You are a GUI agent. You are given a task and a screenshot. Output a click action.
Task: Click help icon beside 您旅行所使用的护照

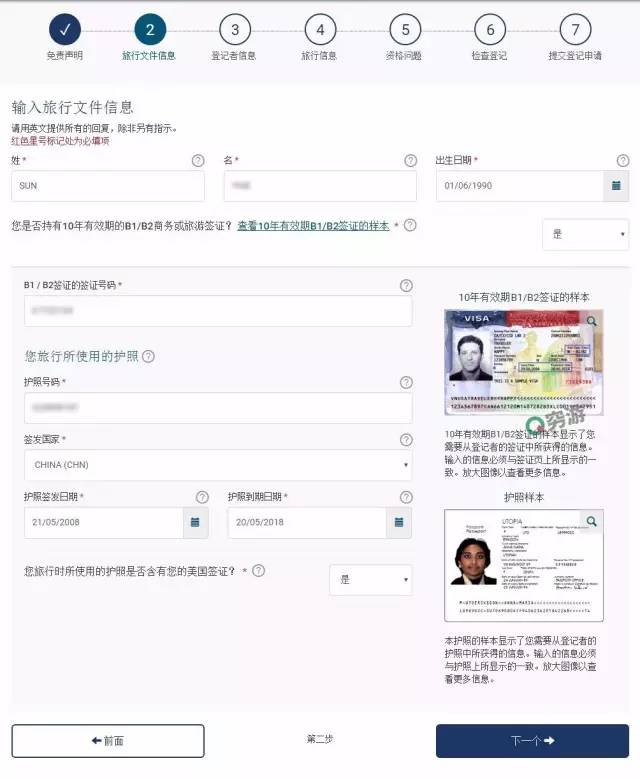pyautogui.click(x=148, y=356)
